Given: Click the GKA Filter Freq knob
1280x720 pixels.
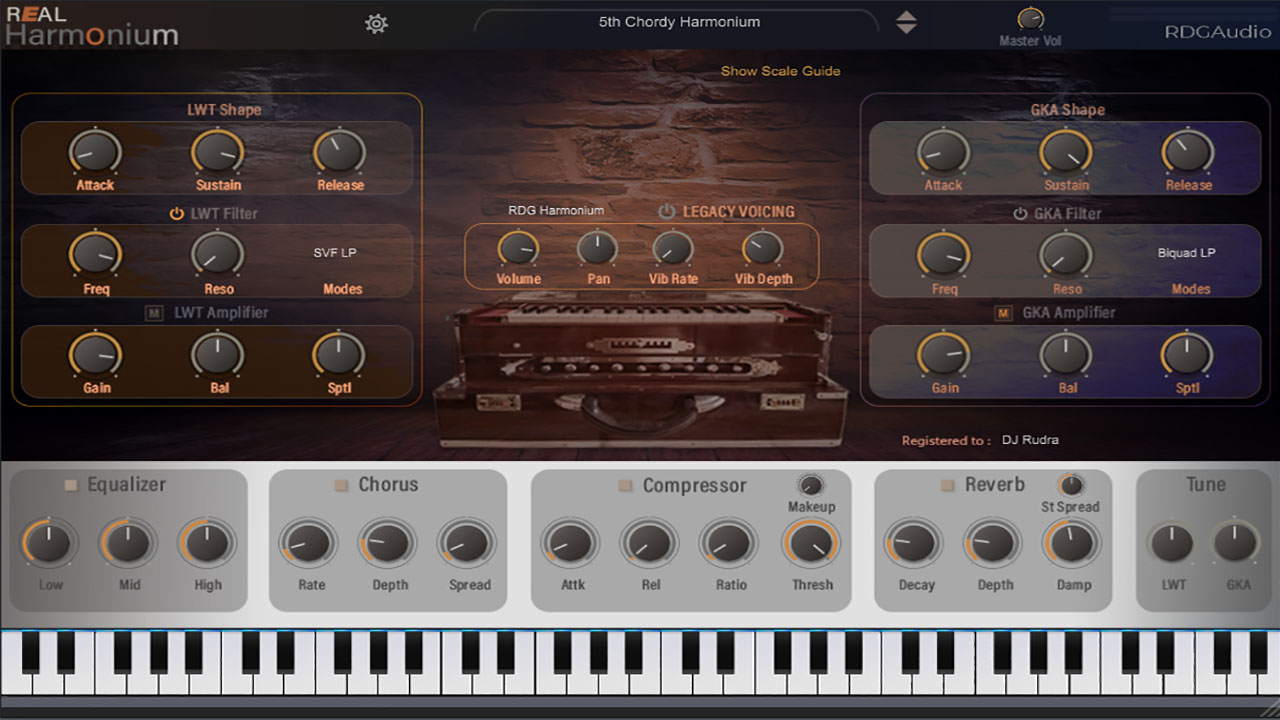Looking at the screenshot, I should (944, 254).
